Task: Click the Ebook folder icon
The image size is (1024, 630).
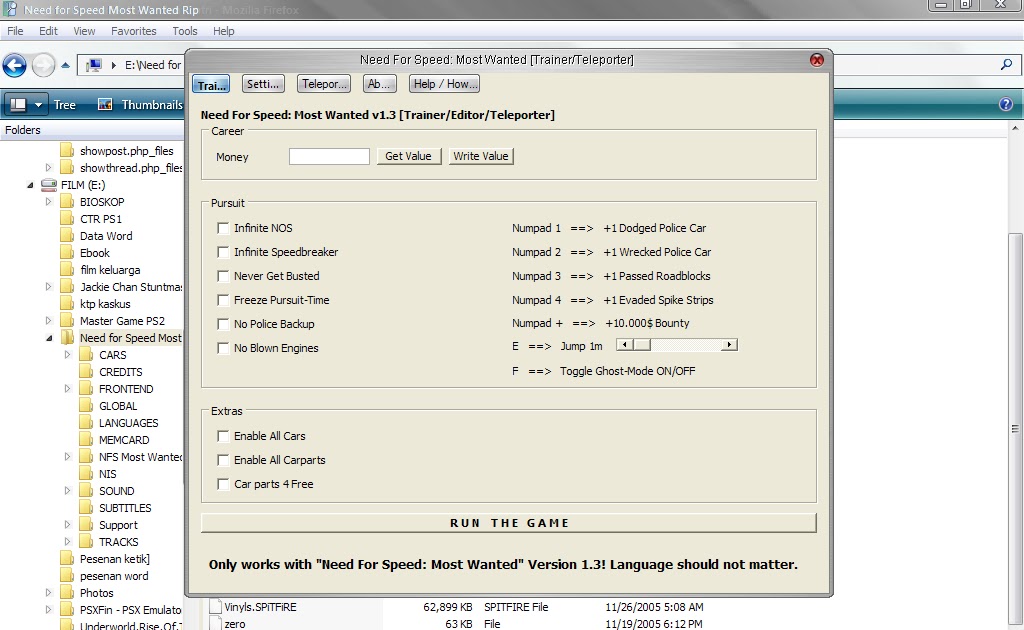Action: point(67,253)
